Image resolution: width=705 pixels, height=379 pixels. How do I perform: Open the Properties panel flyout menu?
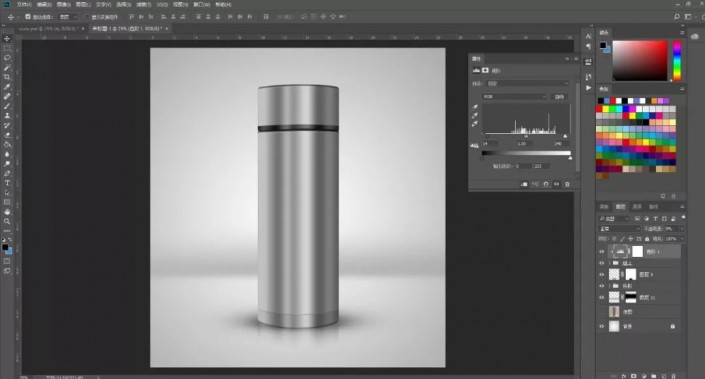(576, 59)
